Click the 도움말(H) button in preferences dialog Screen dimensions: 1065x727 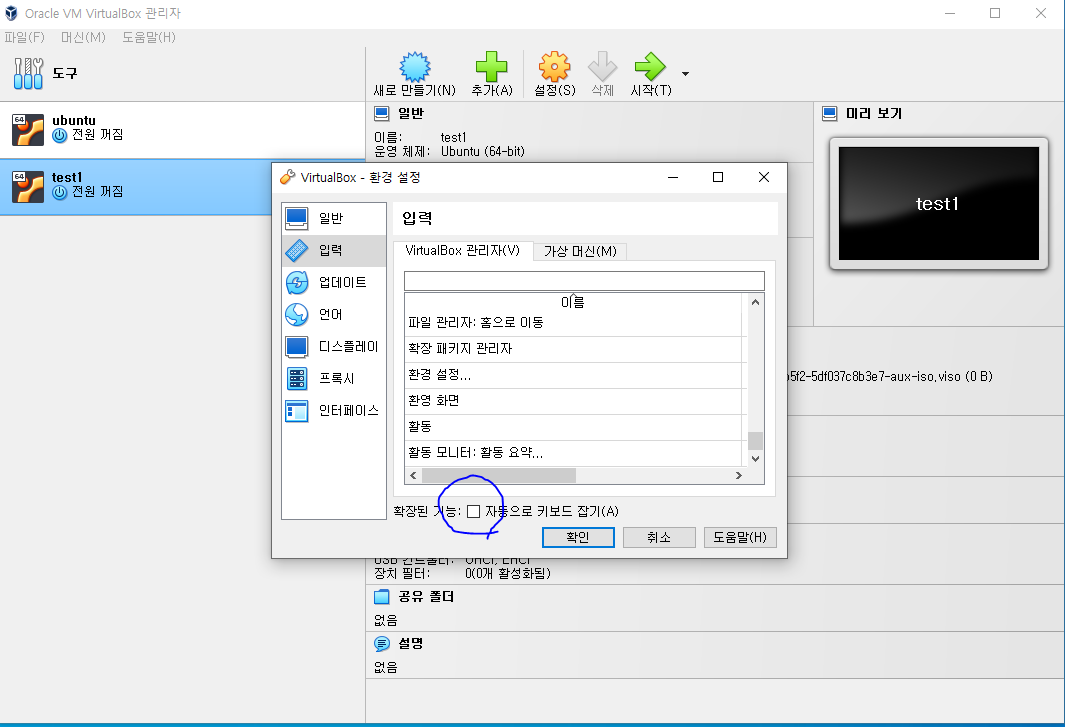click(x=740, y=537)
